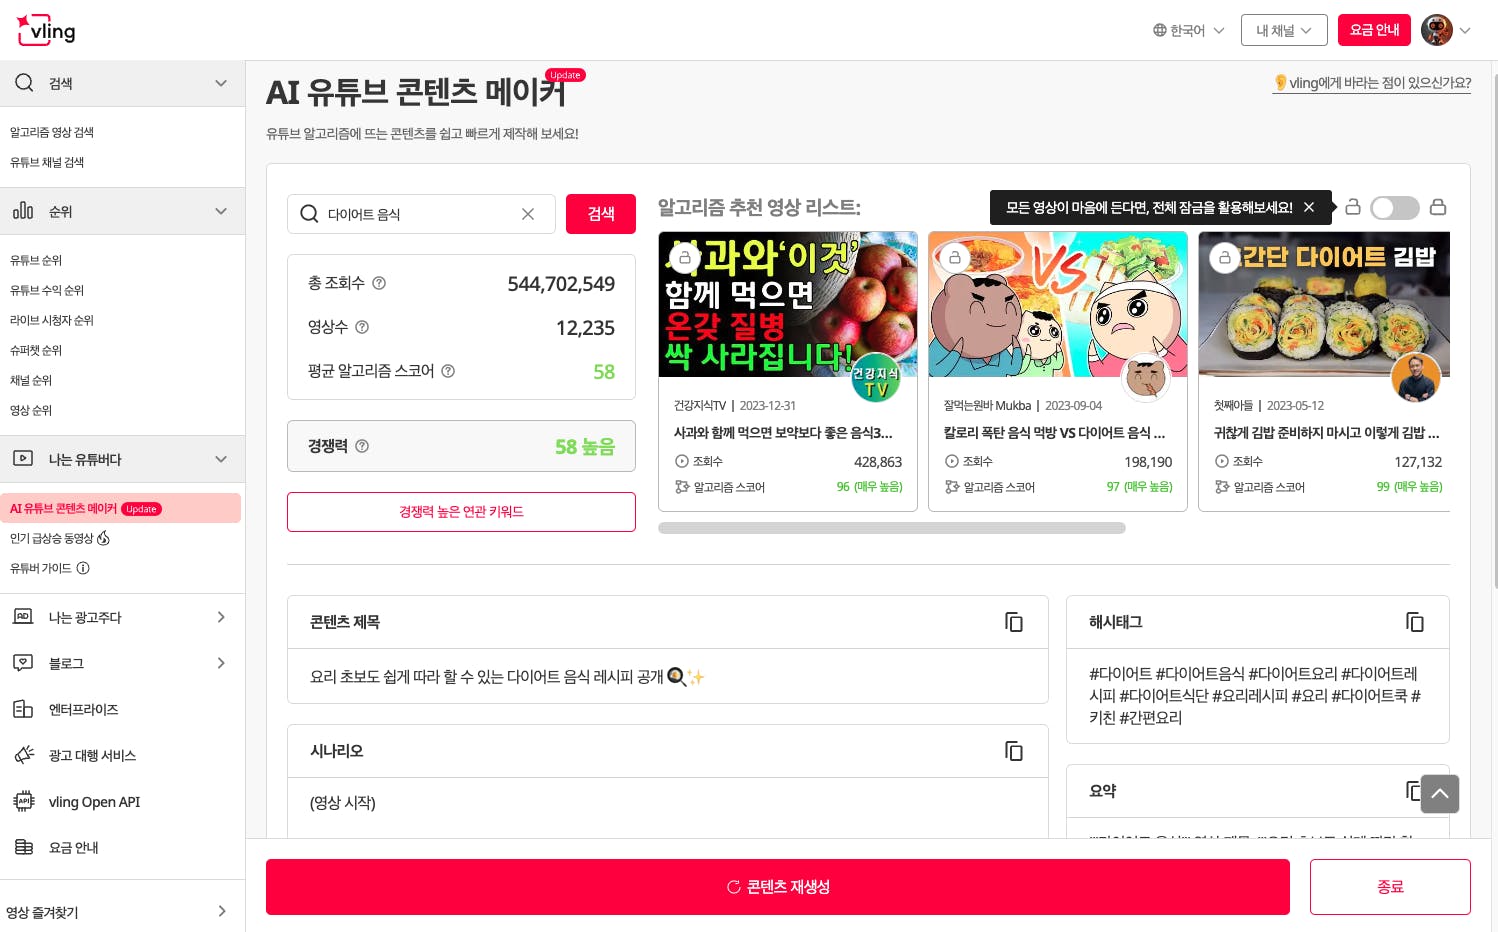Open 인기 급상승 동영상 in sidebar
Image resolution: width=1498 pixels, height=932 pixels.
[60, 538]
